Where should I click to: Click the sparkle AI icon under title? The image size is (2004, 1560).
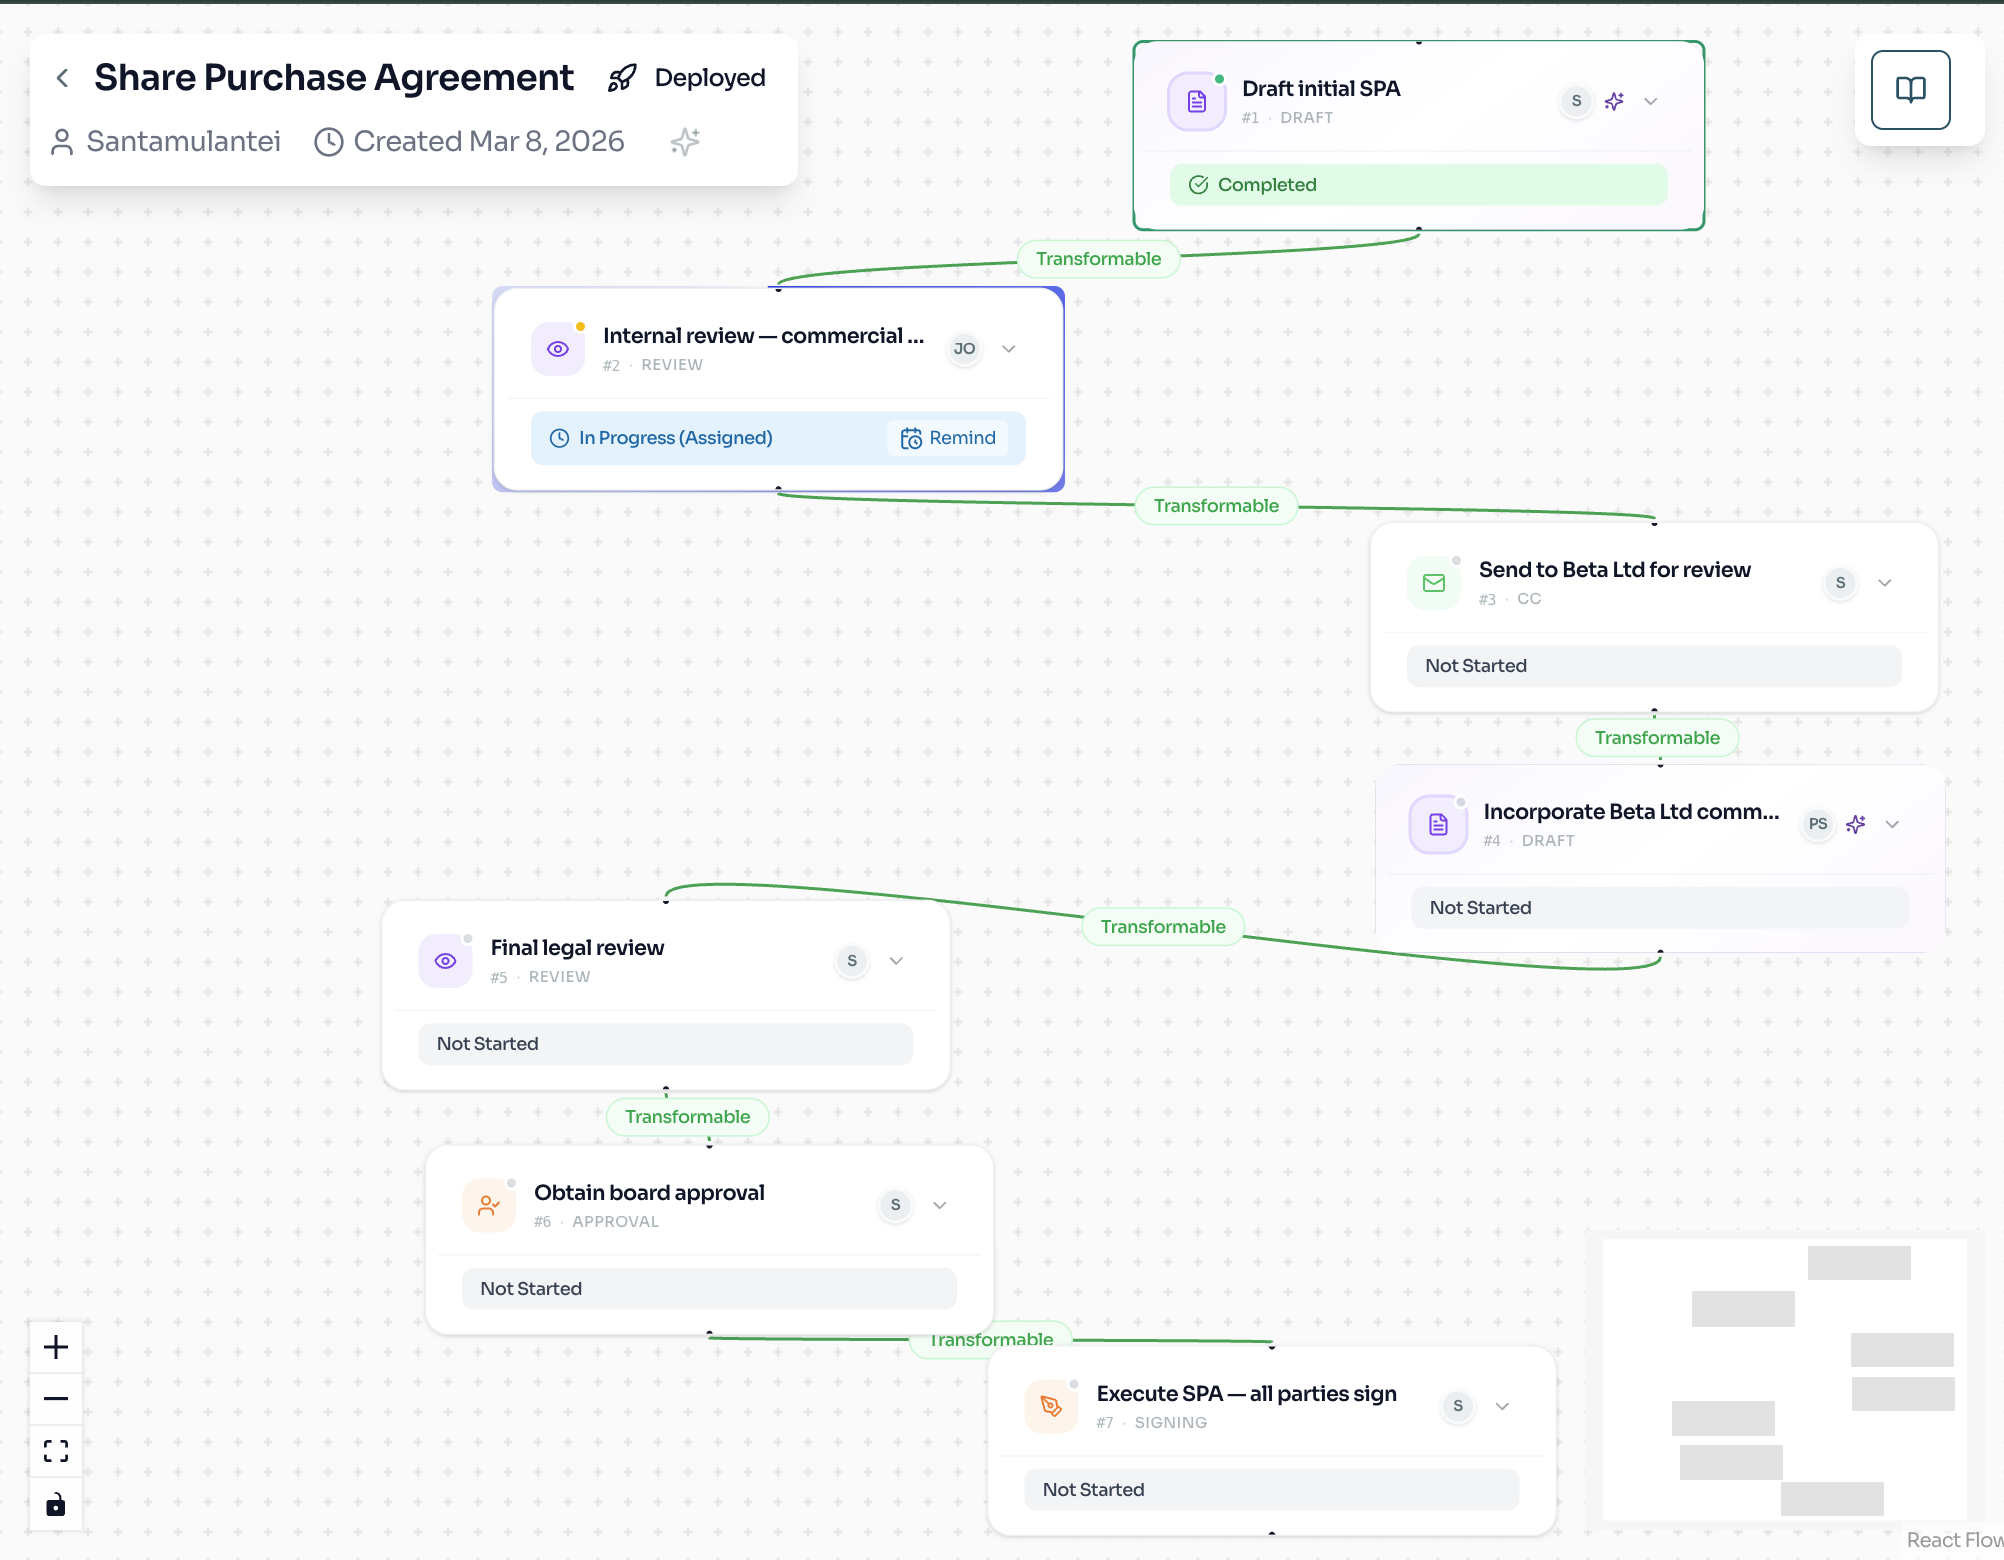point(685,142)
